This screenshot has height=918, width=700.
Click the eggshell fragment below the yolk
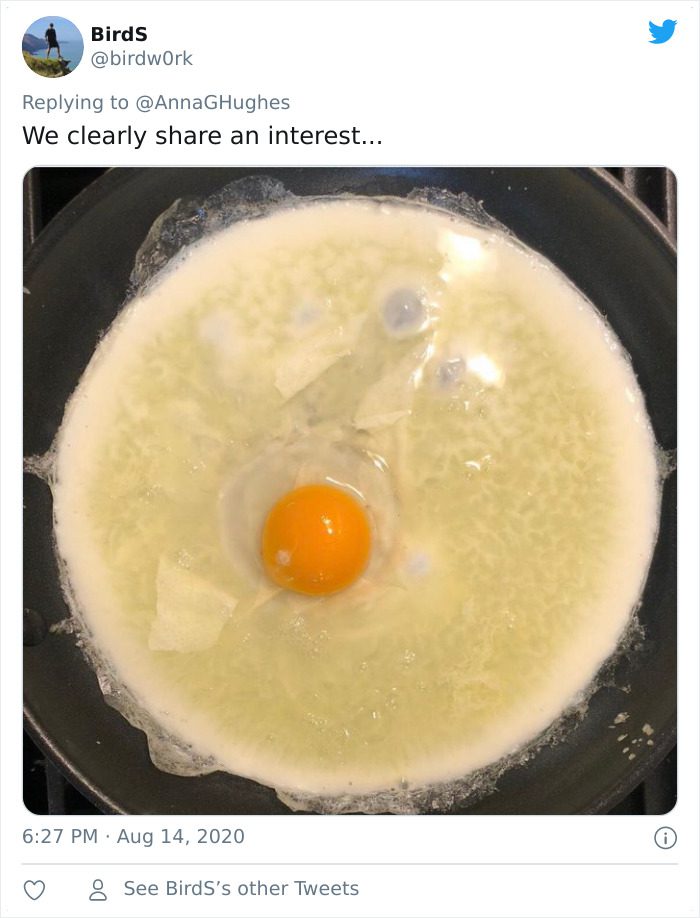point(190,607)
